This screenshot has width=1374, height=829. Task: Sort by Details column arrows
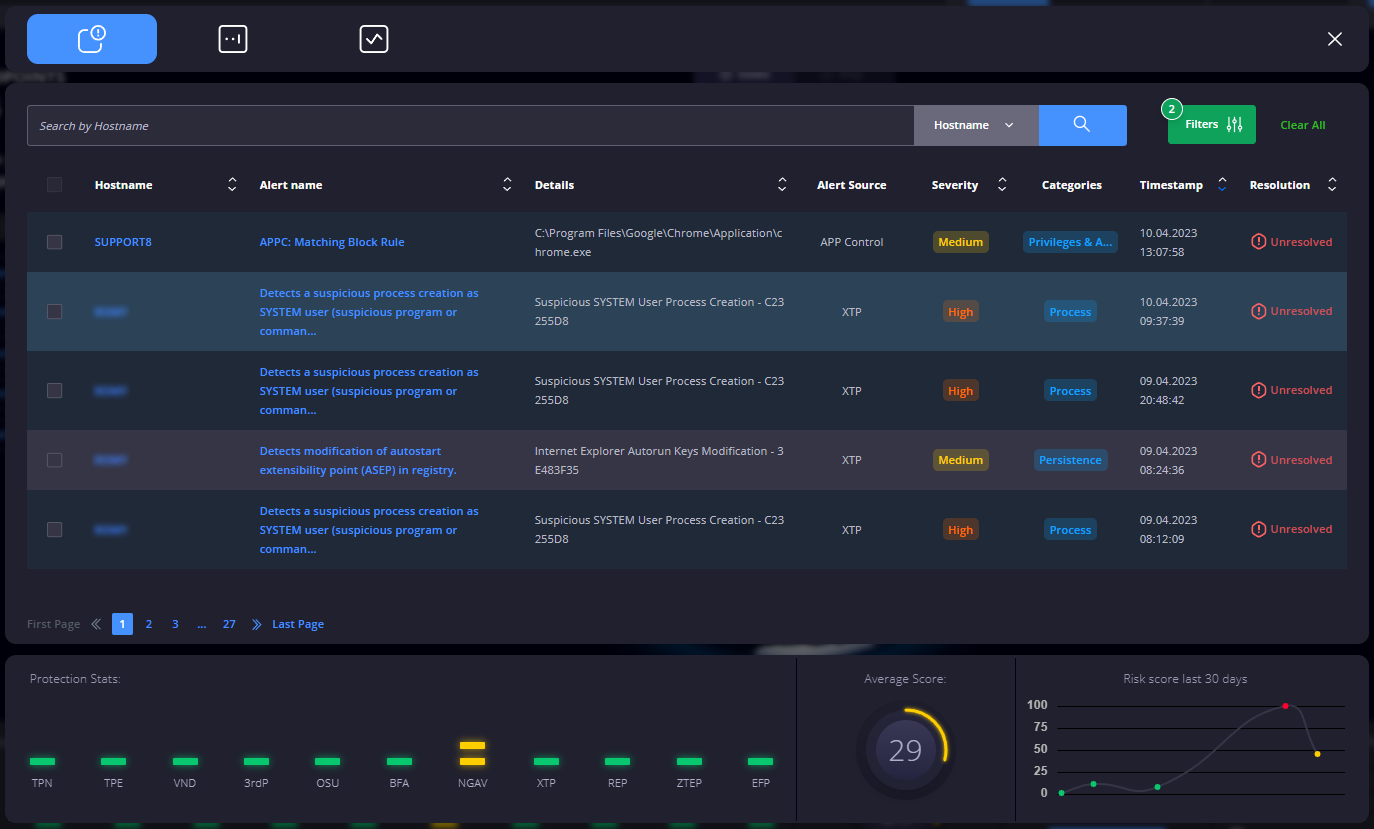click(782, 185)
